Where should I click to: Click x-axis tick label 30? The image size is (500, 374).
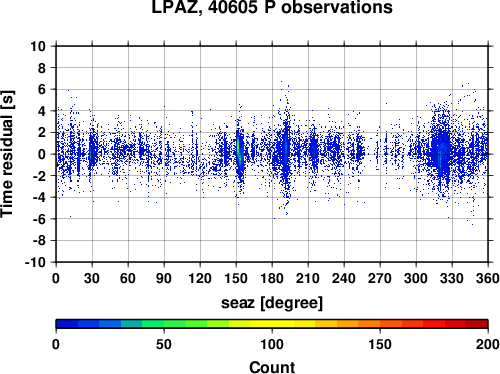92,278
